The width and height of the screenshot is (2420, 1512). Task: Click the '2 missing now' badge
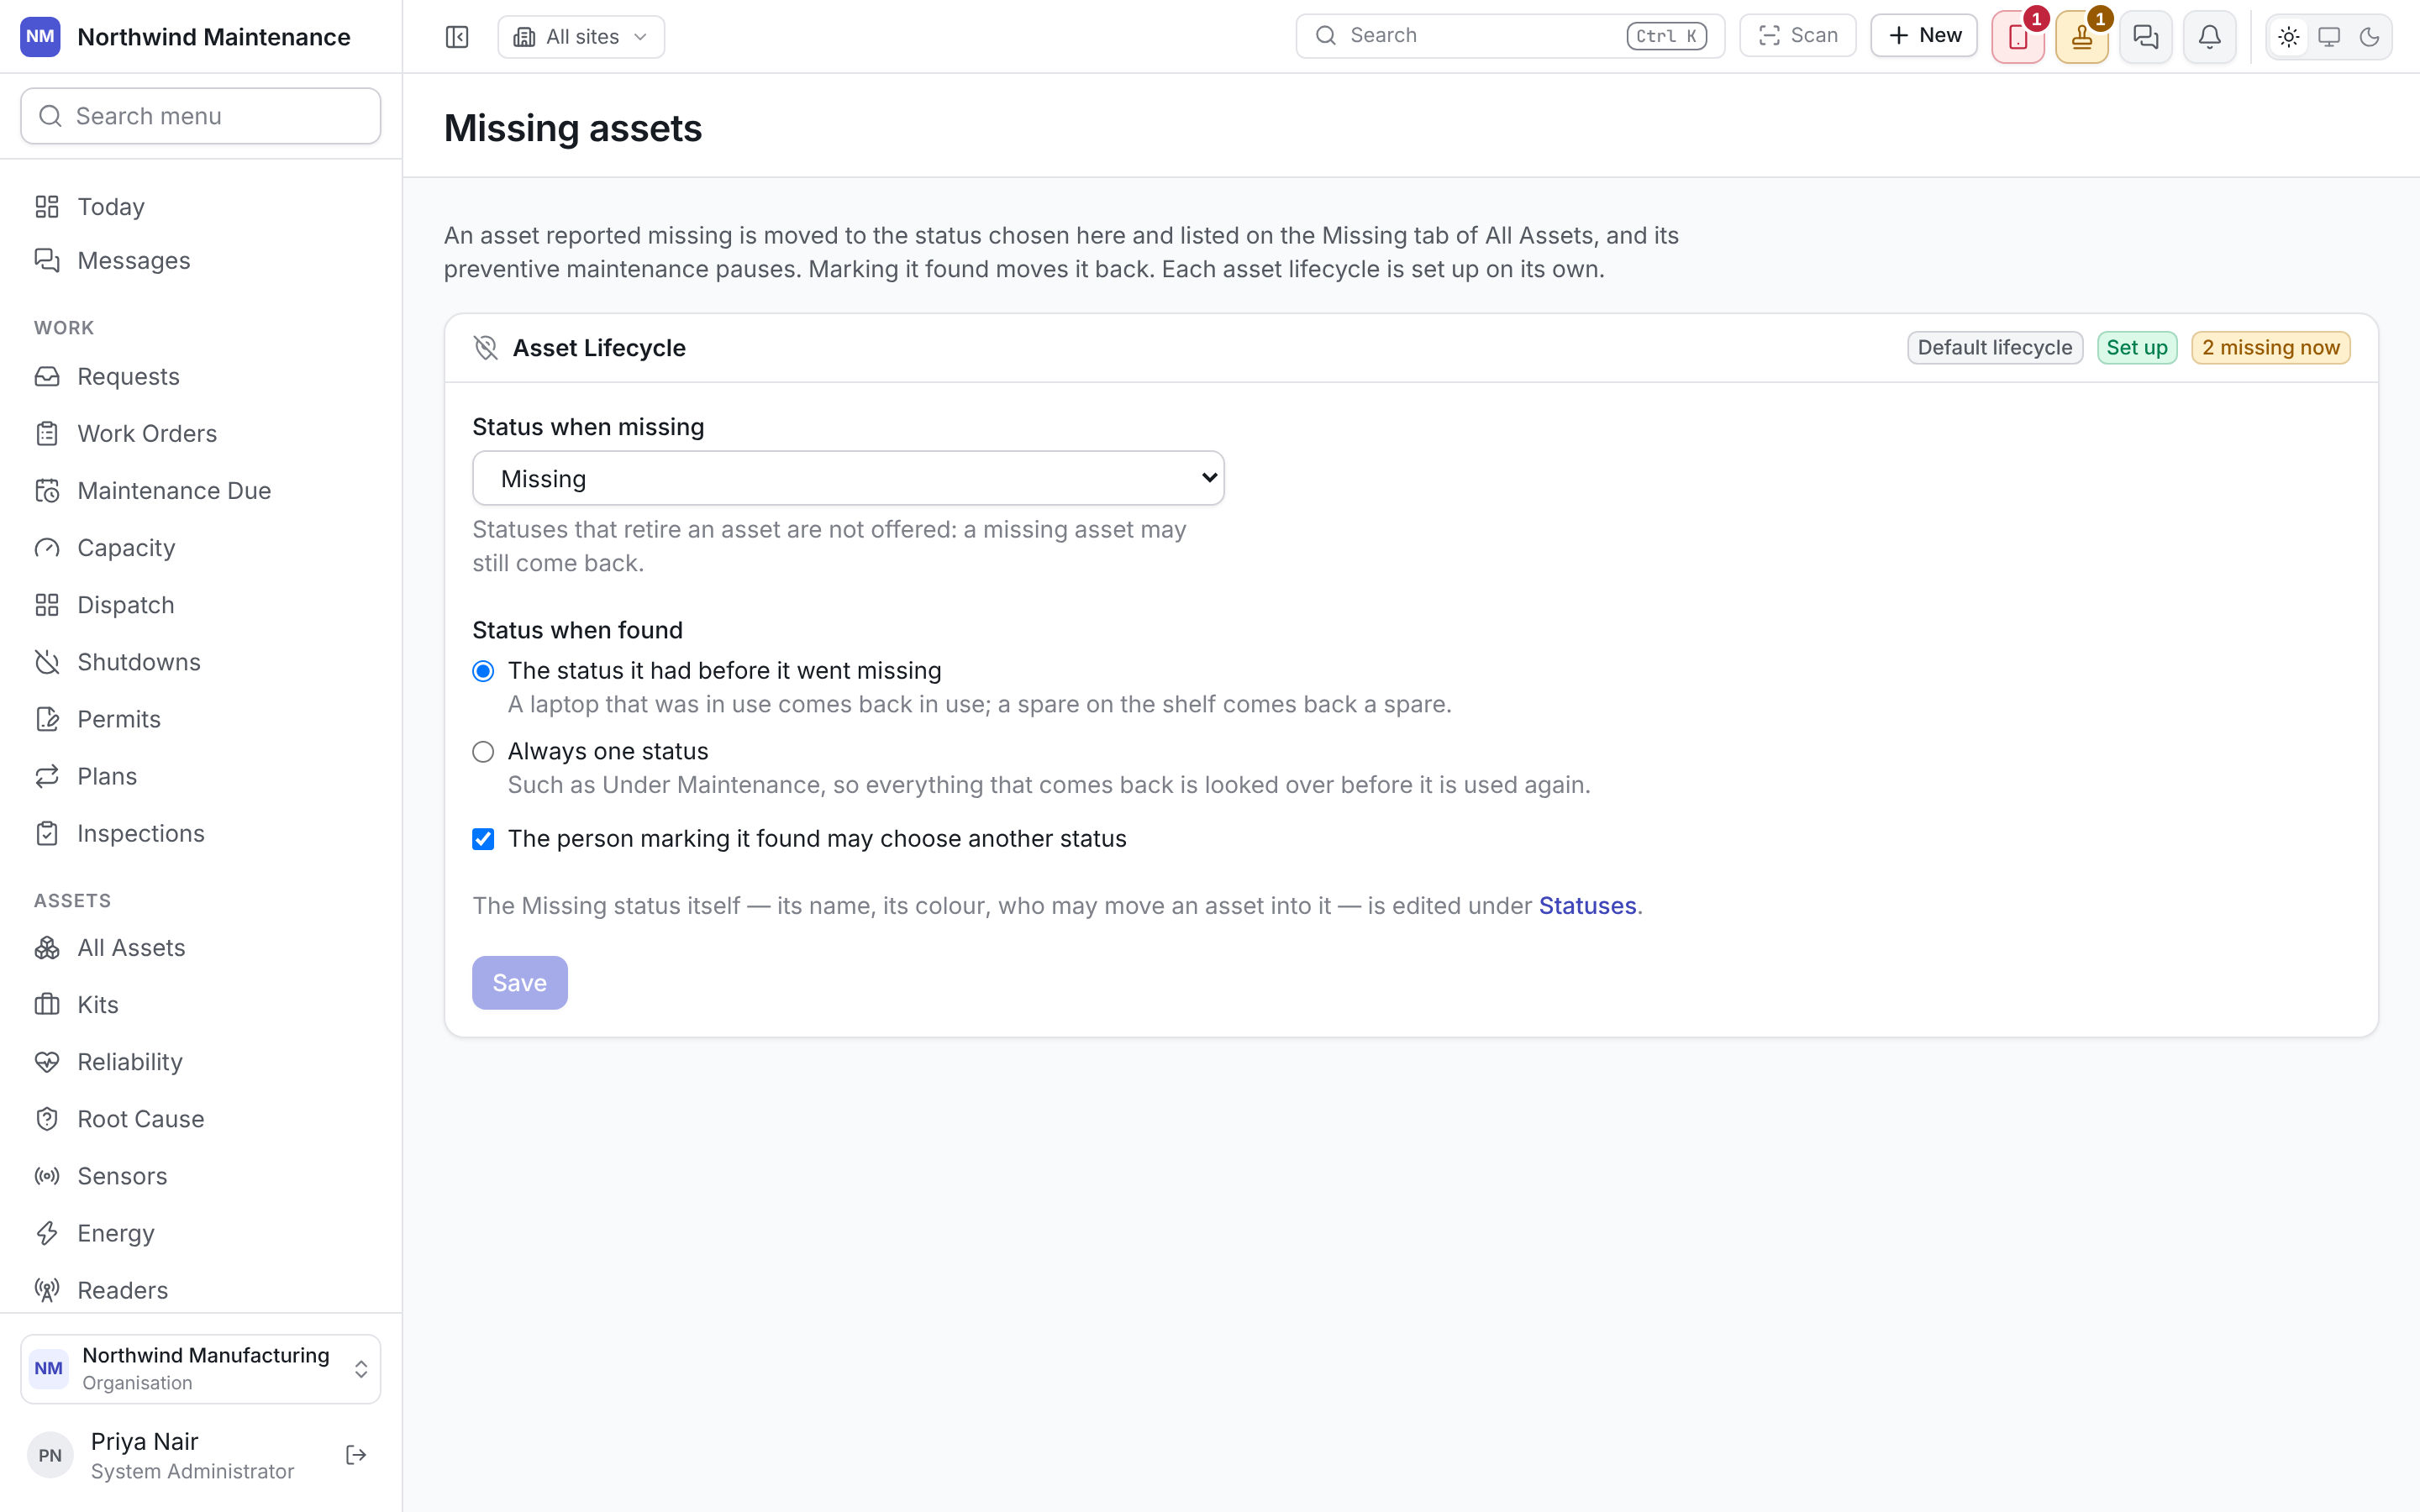(2270, 348)
